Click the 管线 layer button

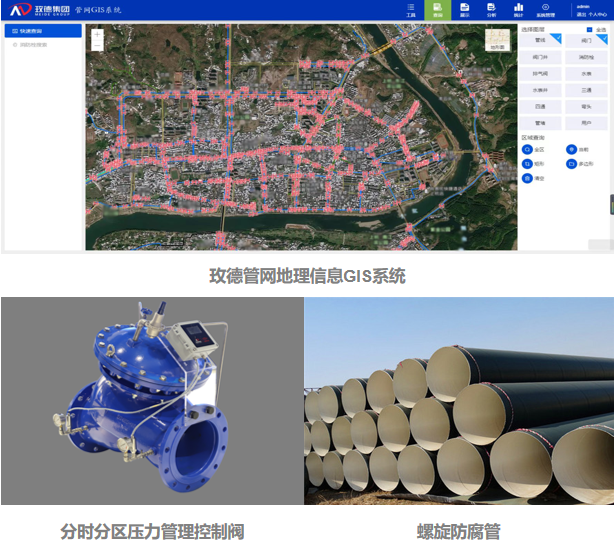(x=540, y=41)
